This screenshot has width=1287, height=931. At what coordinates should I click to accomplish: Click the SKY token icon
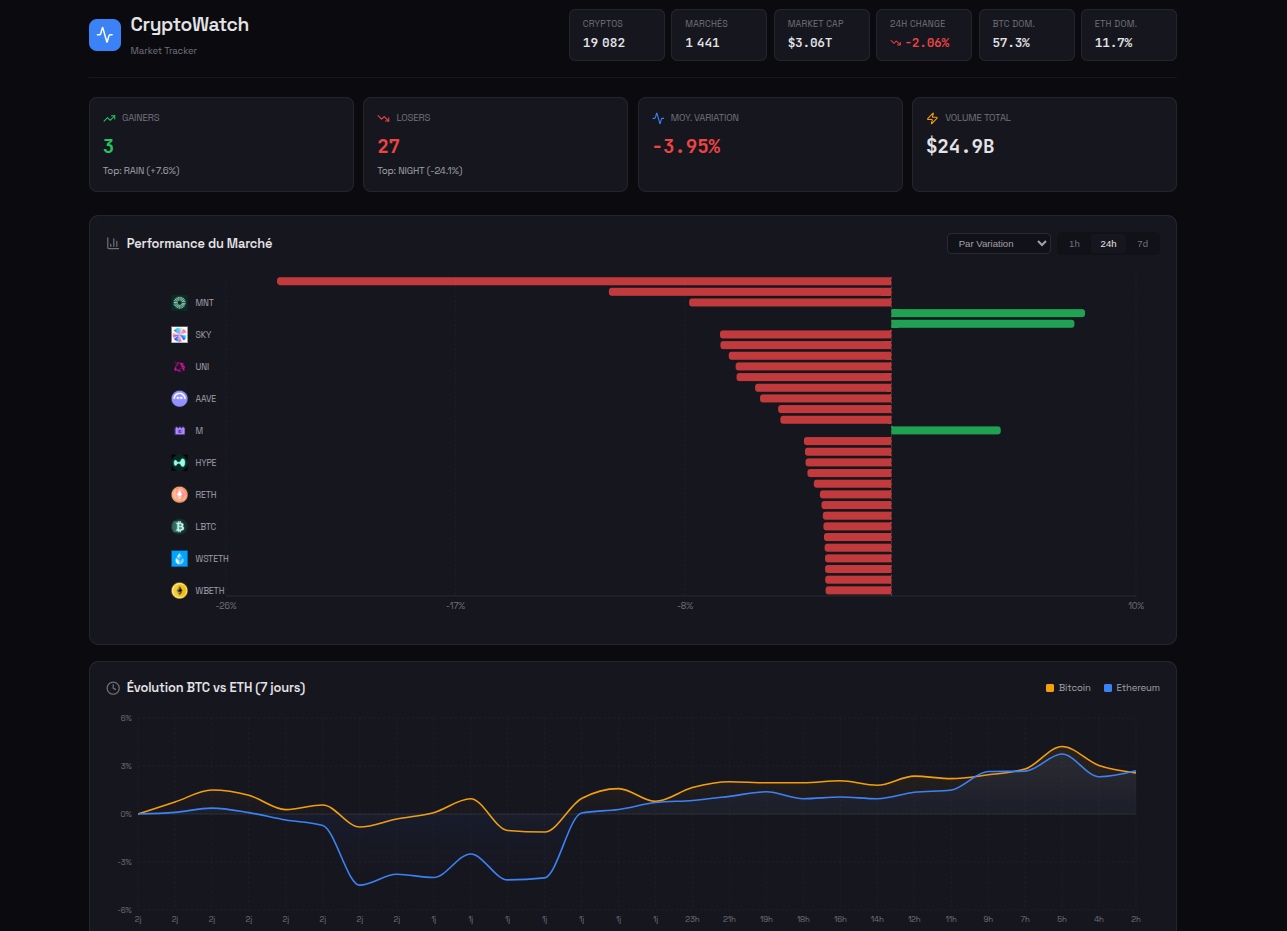(x=179, y=335)
